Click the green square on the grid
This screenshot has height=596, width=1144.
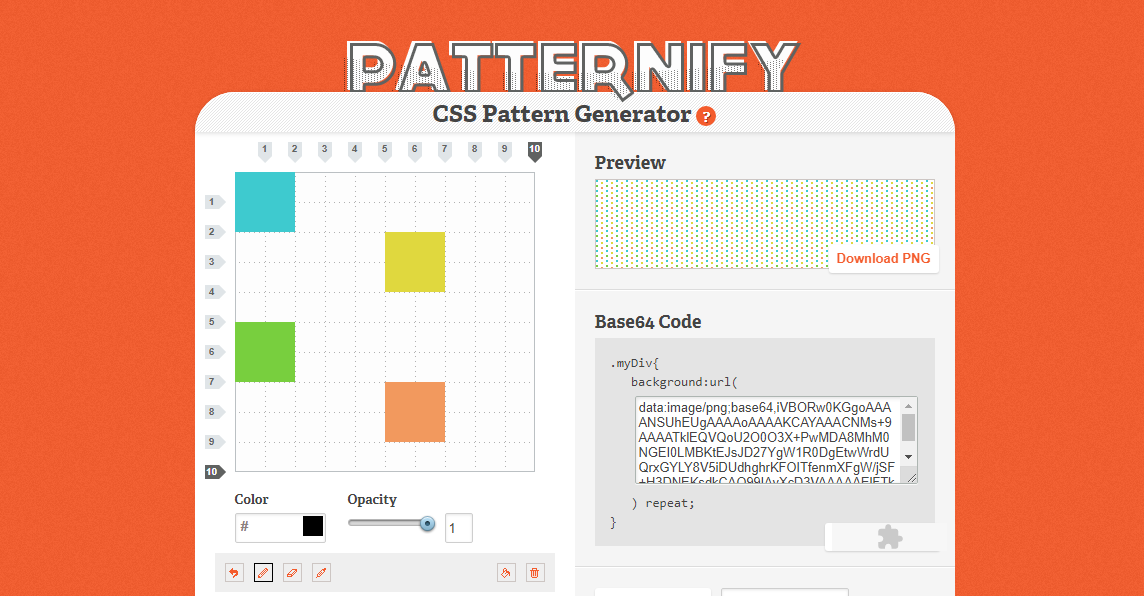(265, 352)
